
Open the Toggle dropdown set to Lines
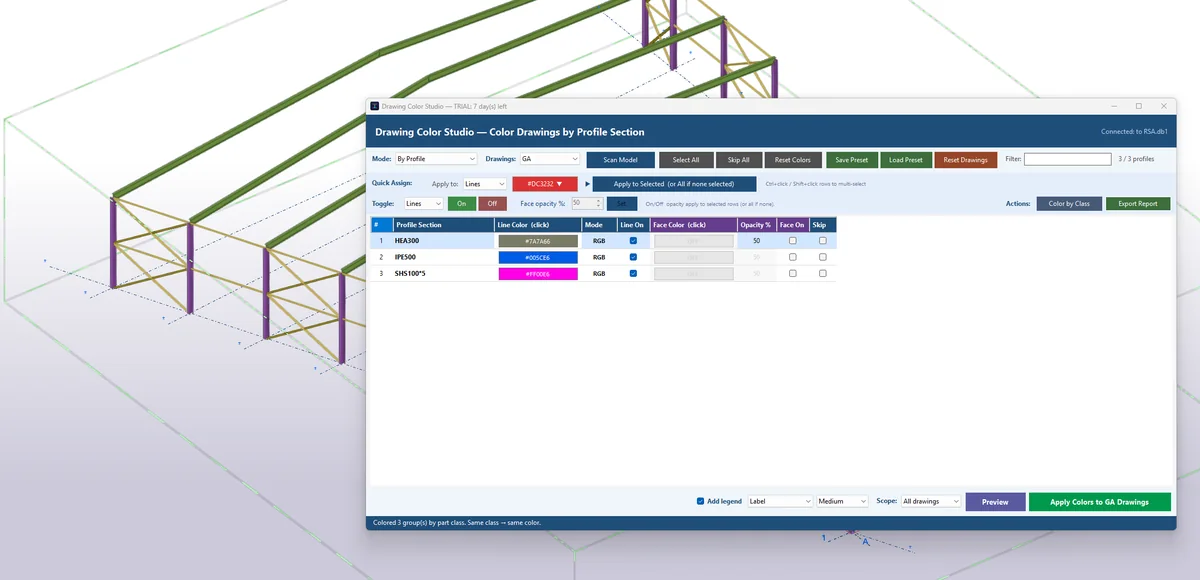tap(423, 203)
